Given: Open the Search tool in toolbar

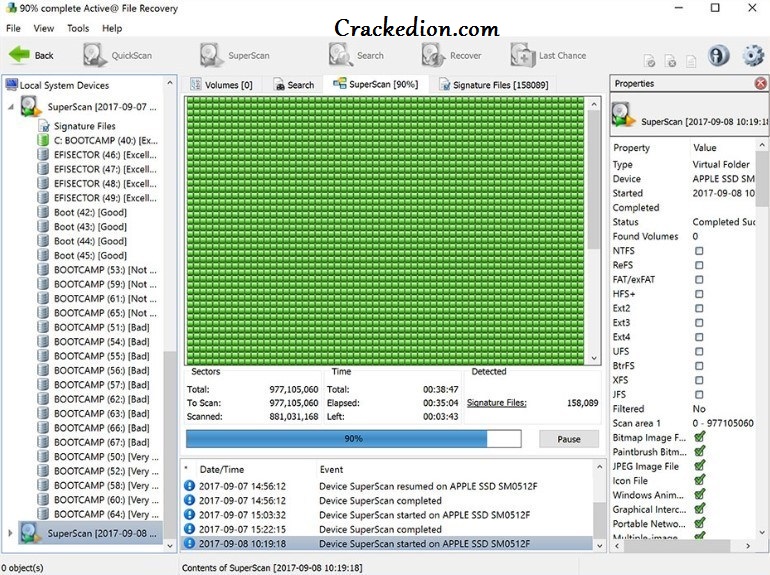Looking at the screenshot, I should (x=357, y=55).
